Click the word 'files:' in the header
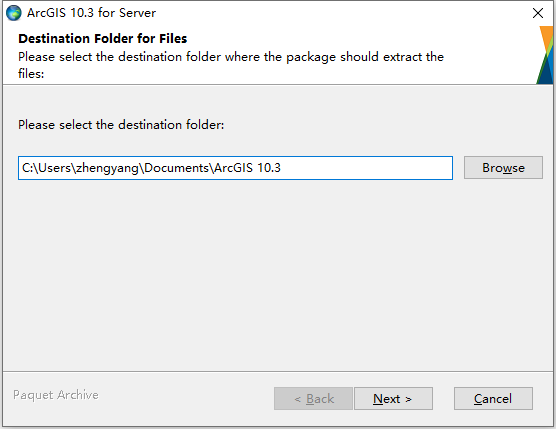This screenshot has width=556, height=429. [31, 73]
